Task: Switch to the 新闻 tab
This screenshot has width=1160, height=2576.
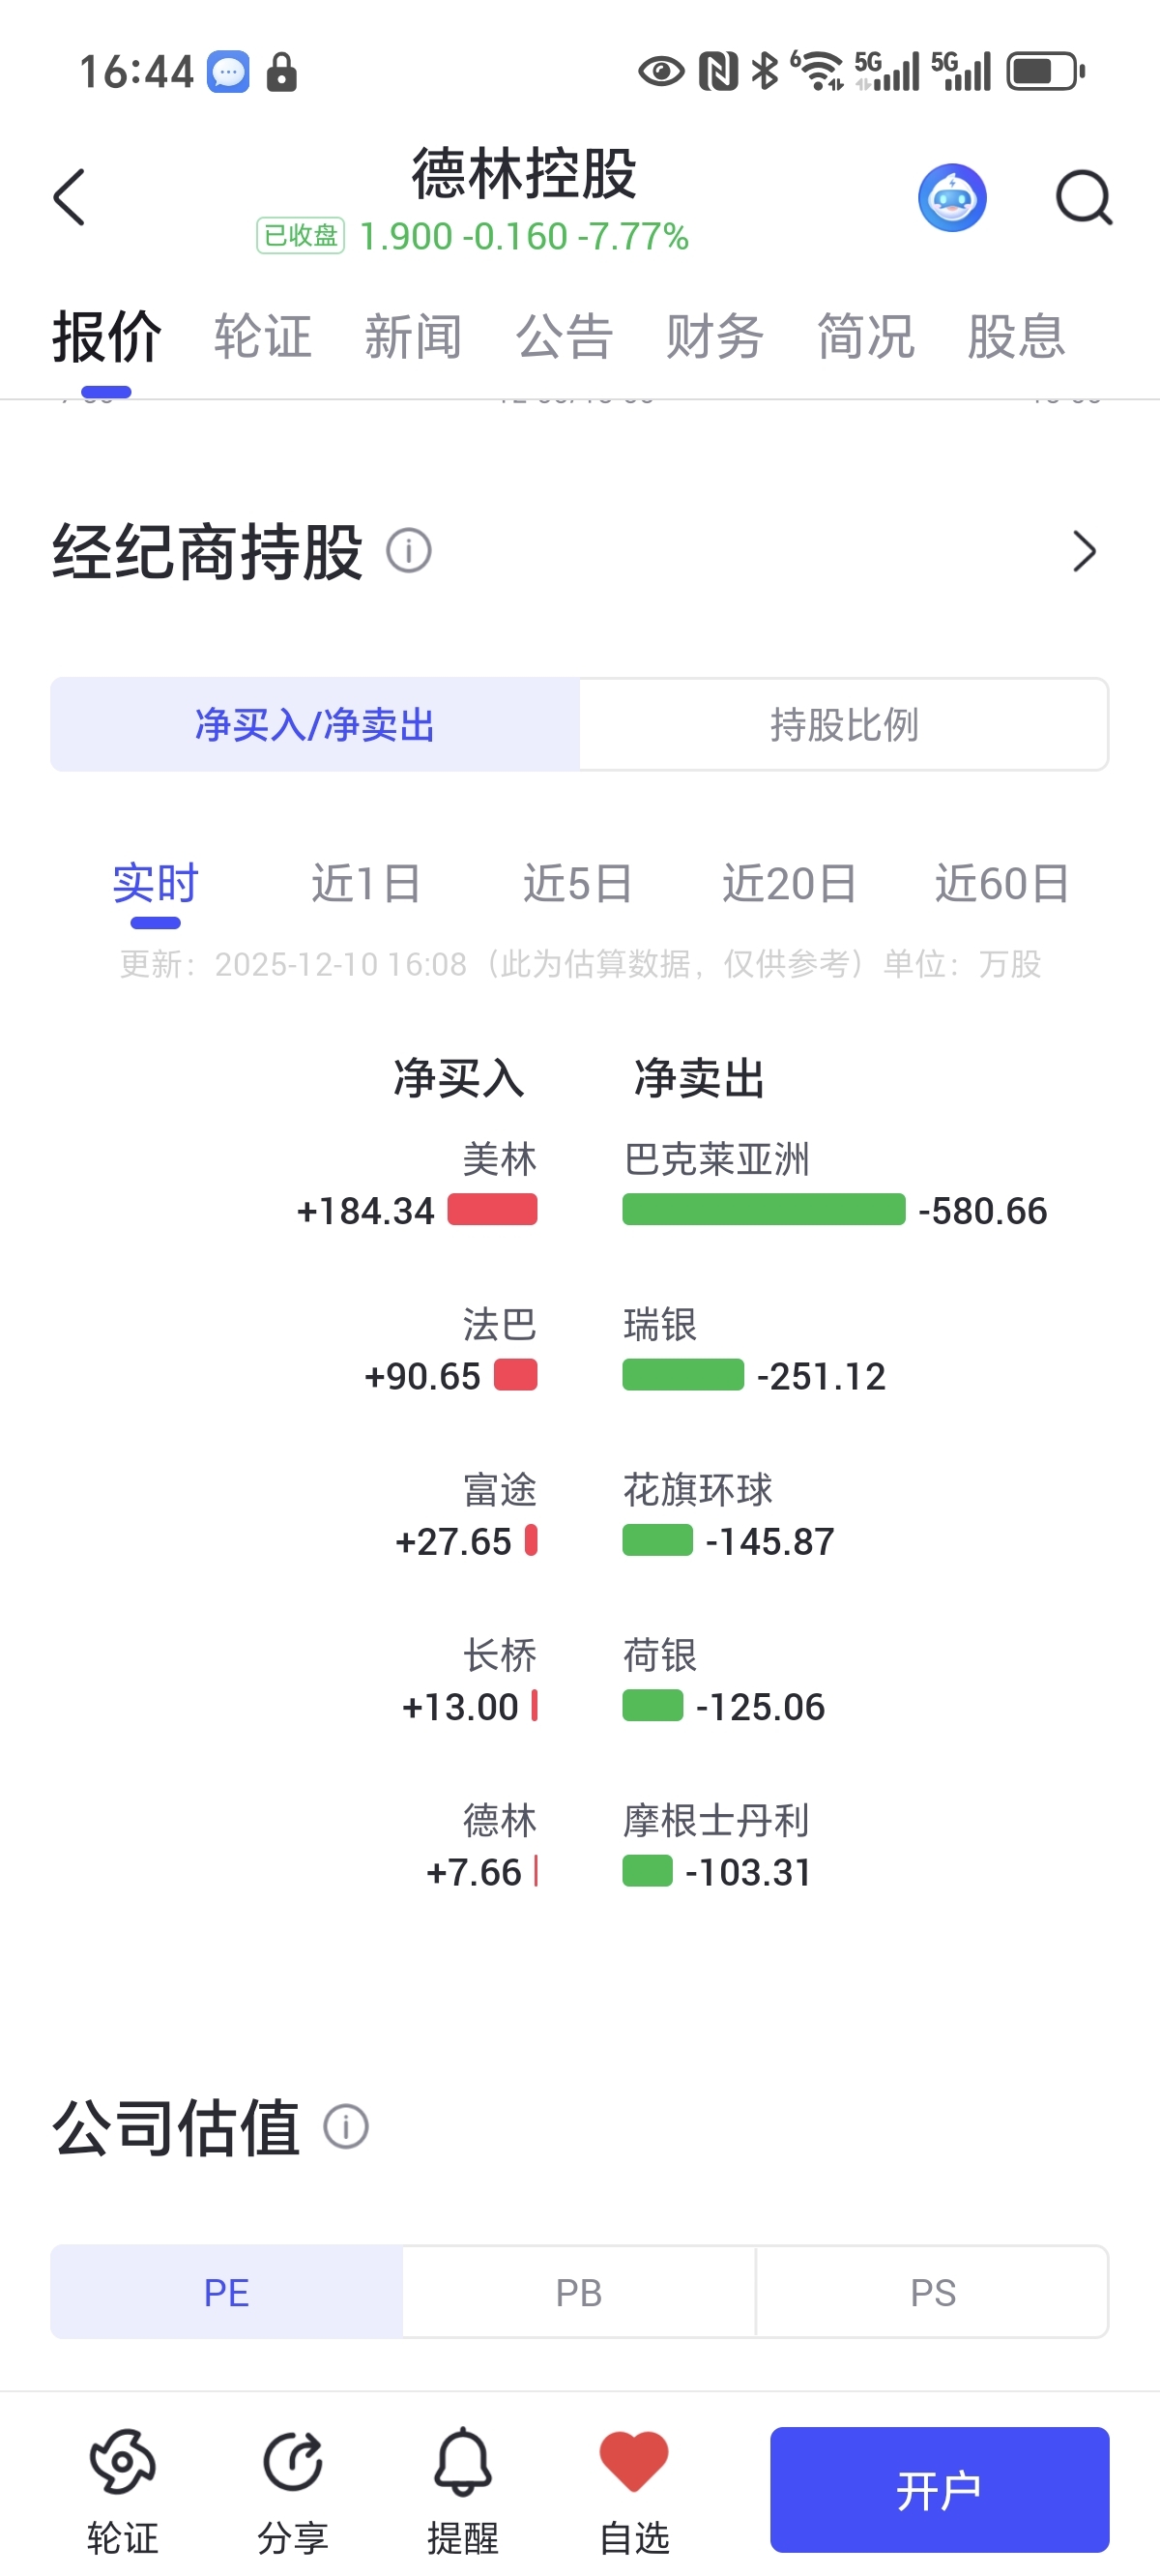Action: pyautogui.click(x=413, y=336)
